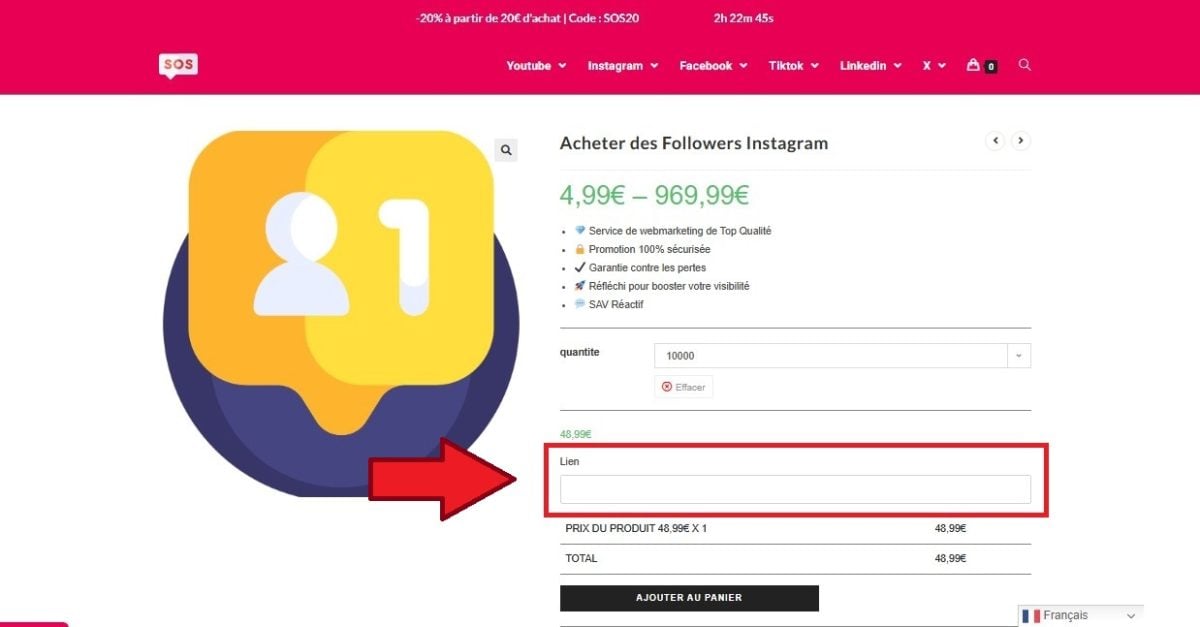Open the quantite dropdown showing 10000
Screen dimensions: 1200x627
[x=842, y=356]
